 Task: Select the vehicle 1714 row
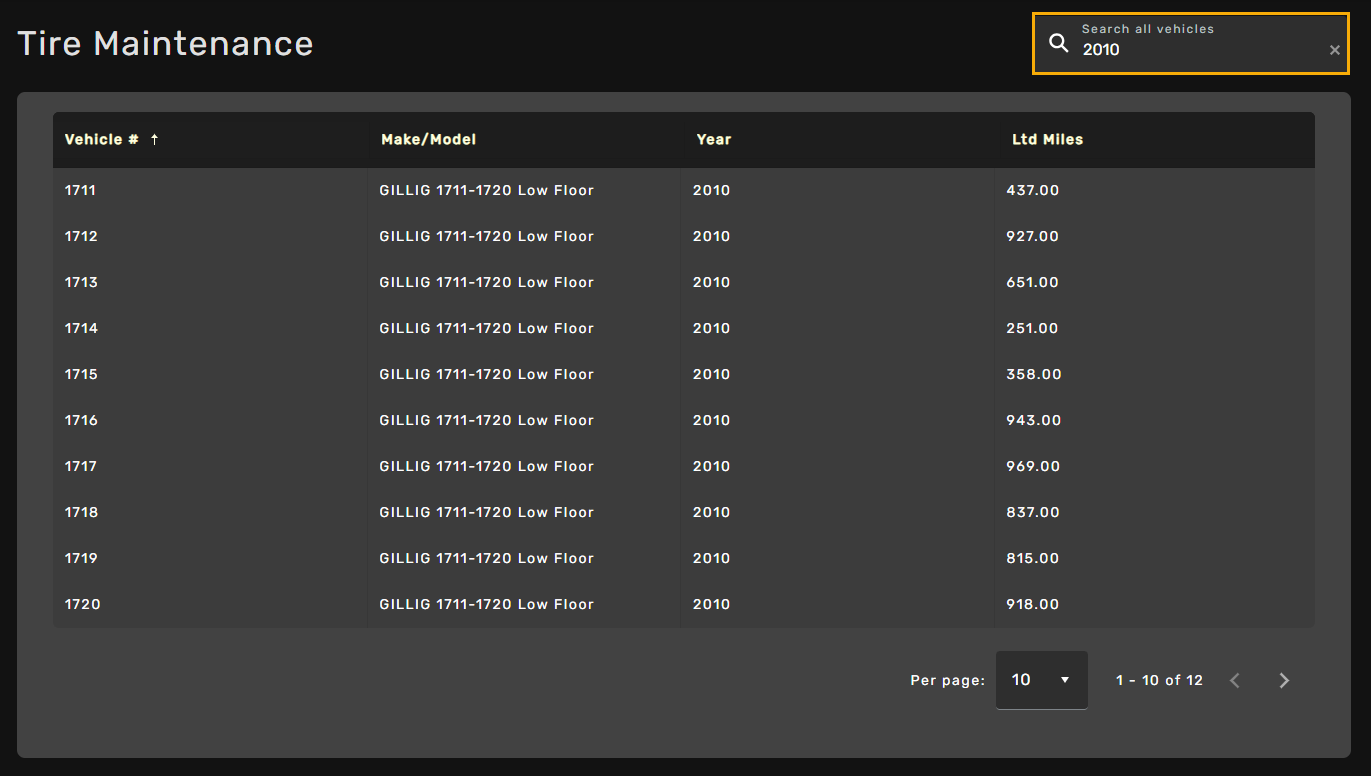point(81,328)
